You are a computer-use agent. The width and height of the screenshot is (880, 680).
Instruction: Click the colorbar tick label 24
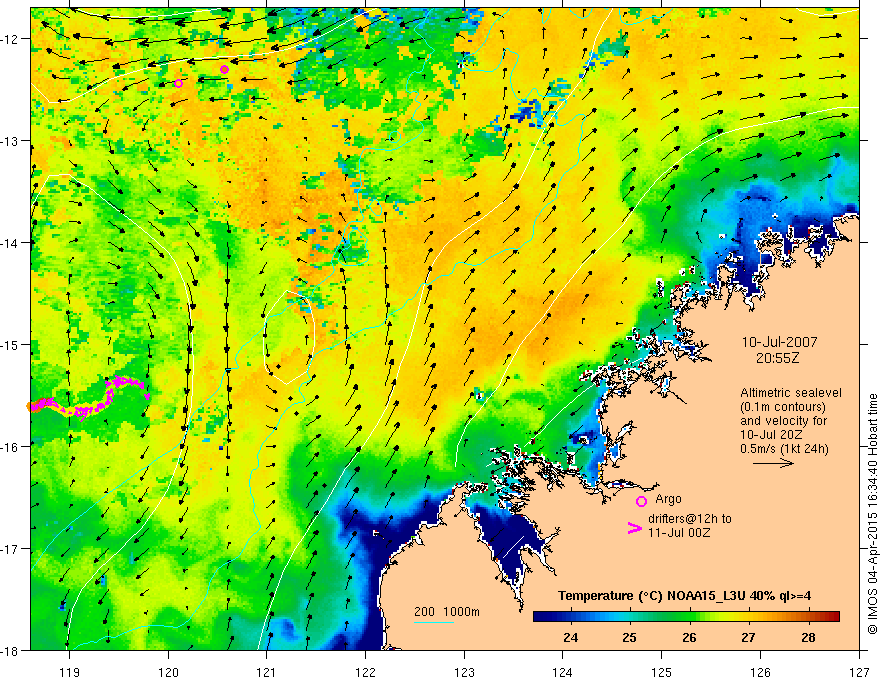[570, 637]
